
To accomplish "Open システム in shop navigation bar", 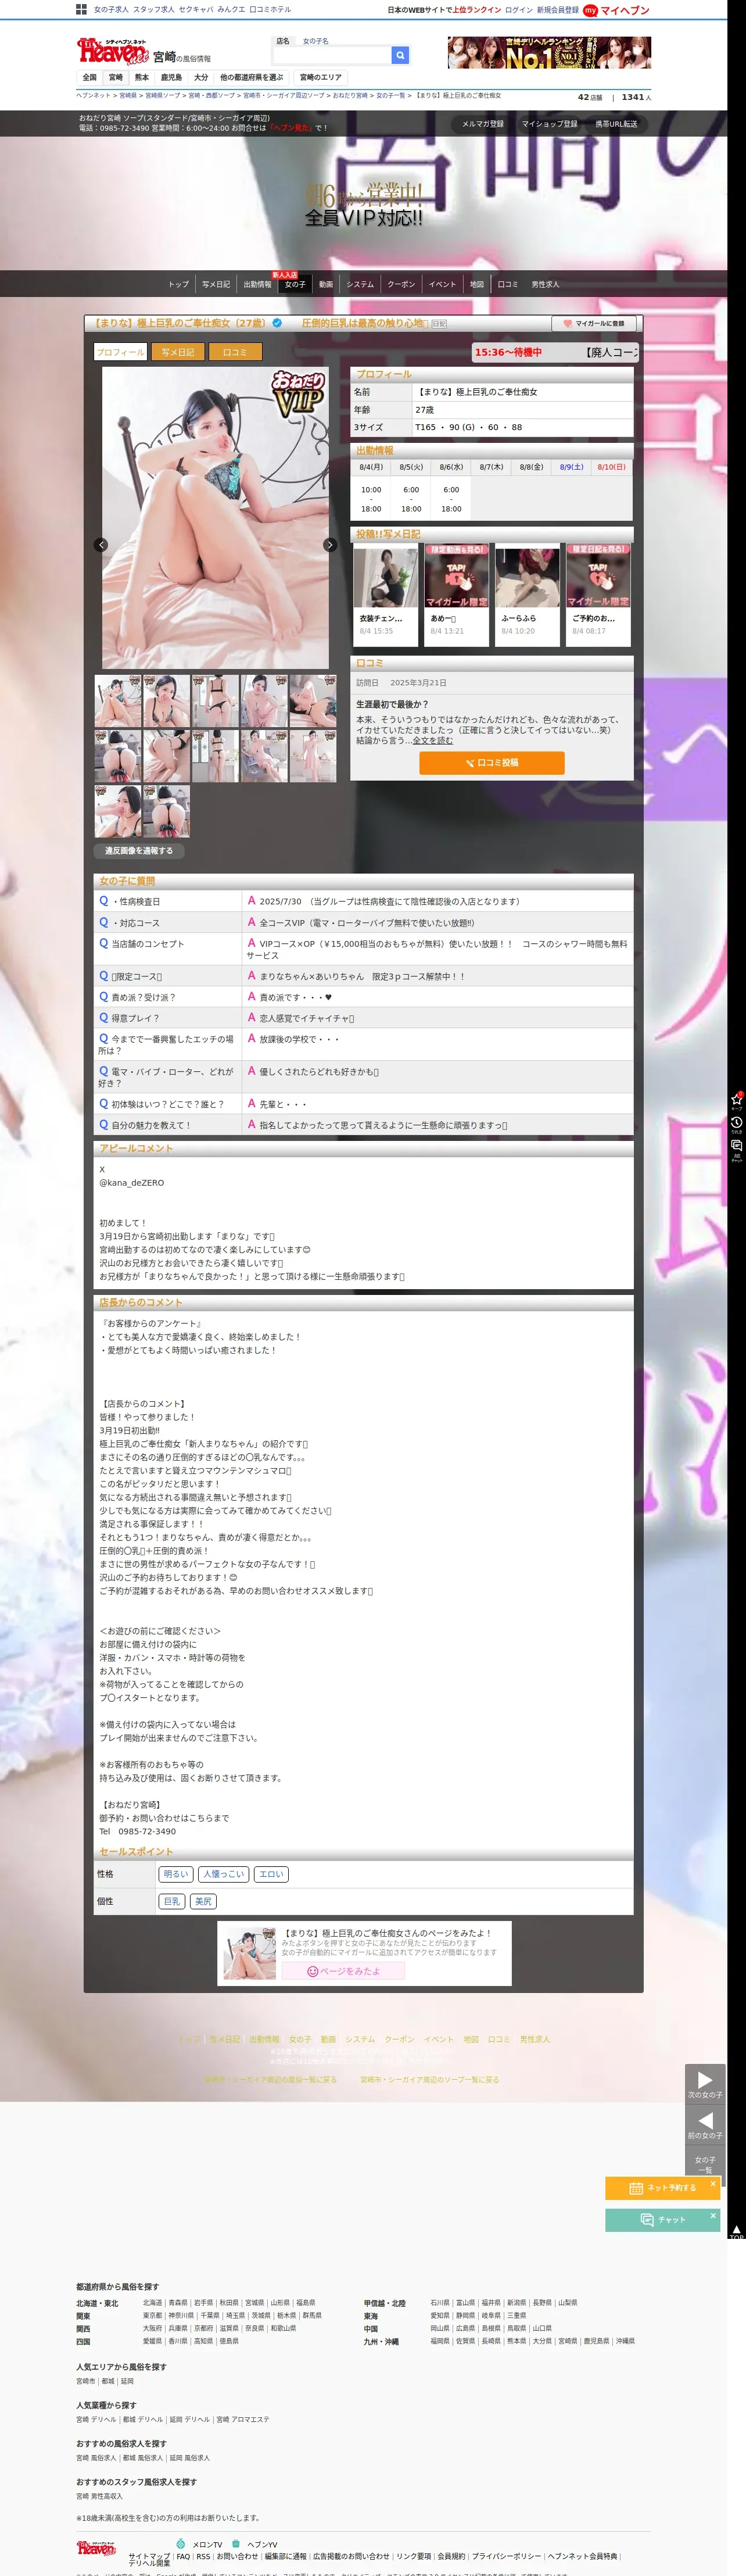I will click(360, 285).
